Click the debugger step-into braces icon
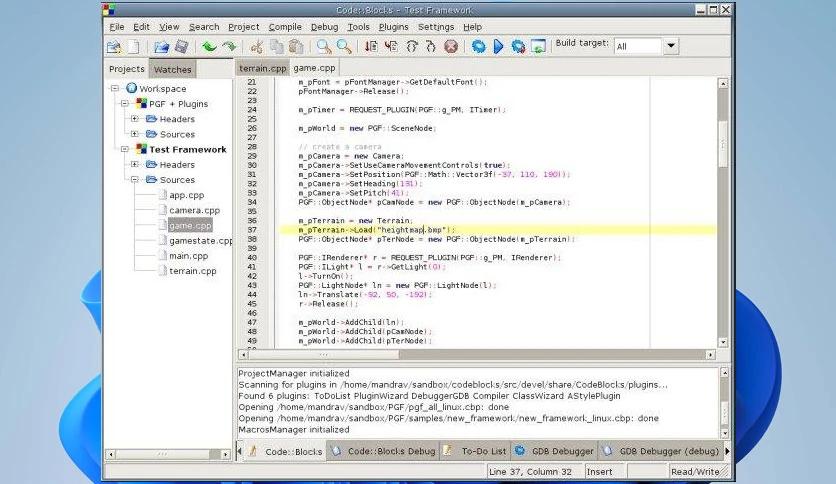Image resolution: width=836 pixels, height=484 pixels. pos(411,47)
